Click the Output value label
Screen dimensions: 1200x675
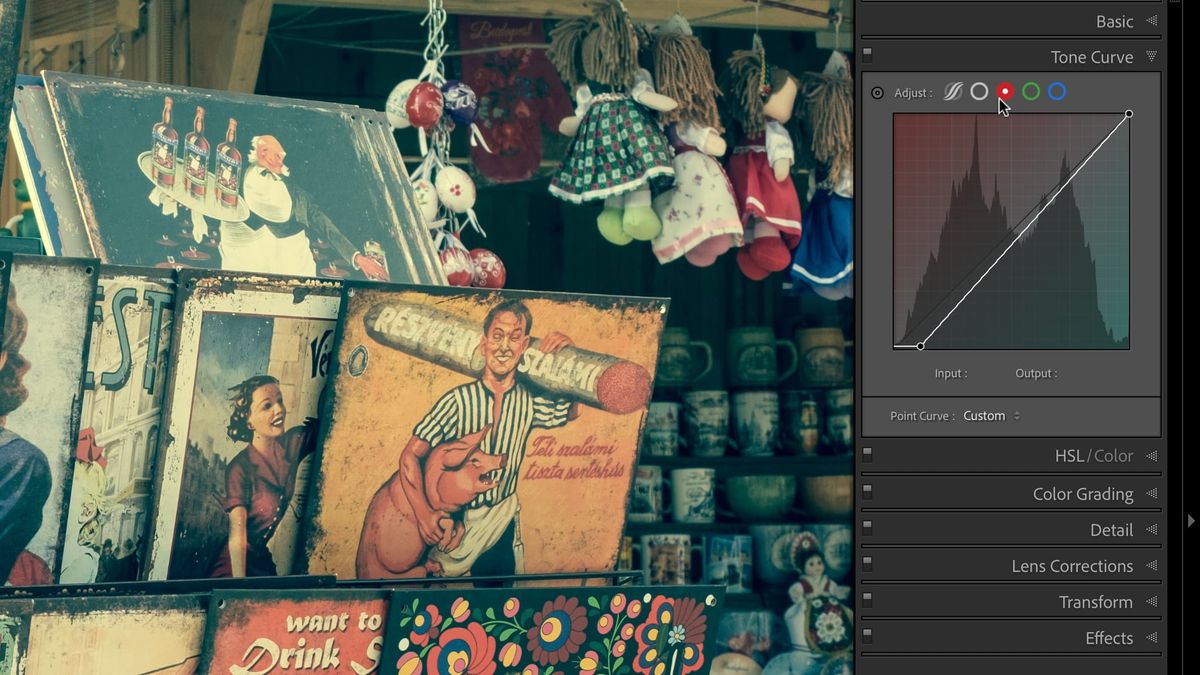(1036, 373)
